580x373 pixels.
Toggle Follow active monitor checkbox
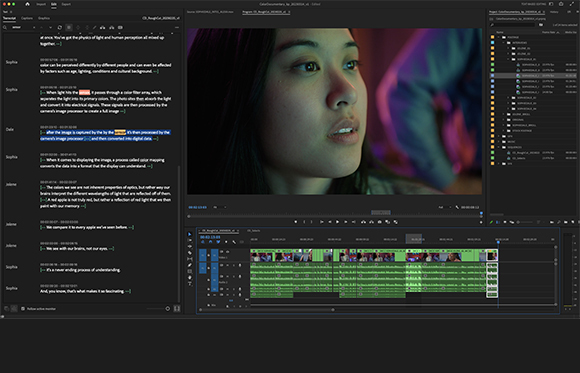coord(23,309)
